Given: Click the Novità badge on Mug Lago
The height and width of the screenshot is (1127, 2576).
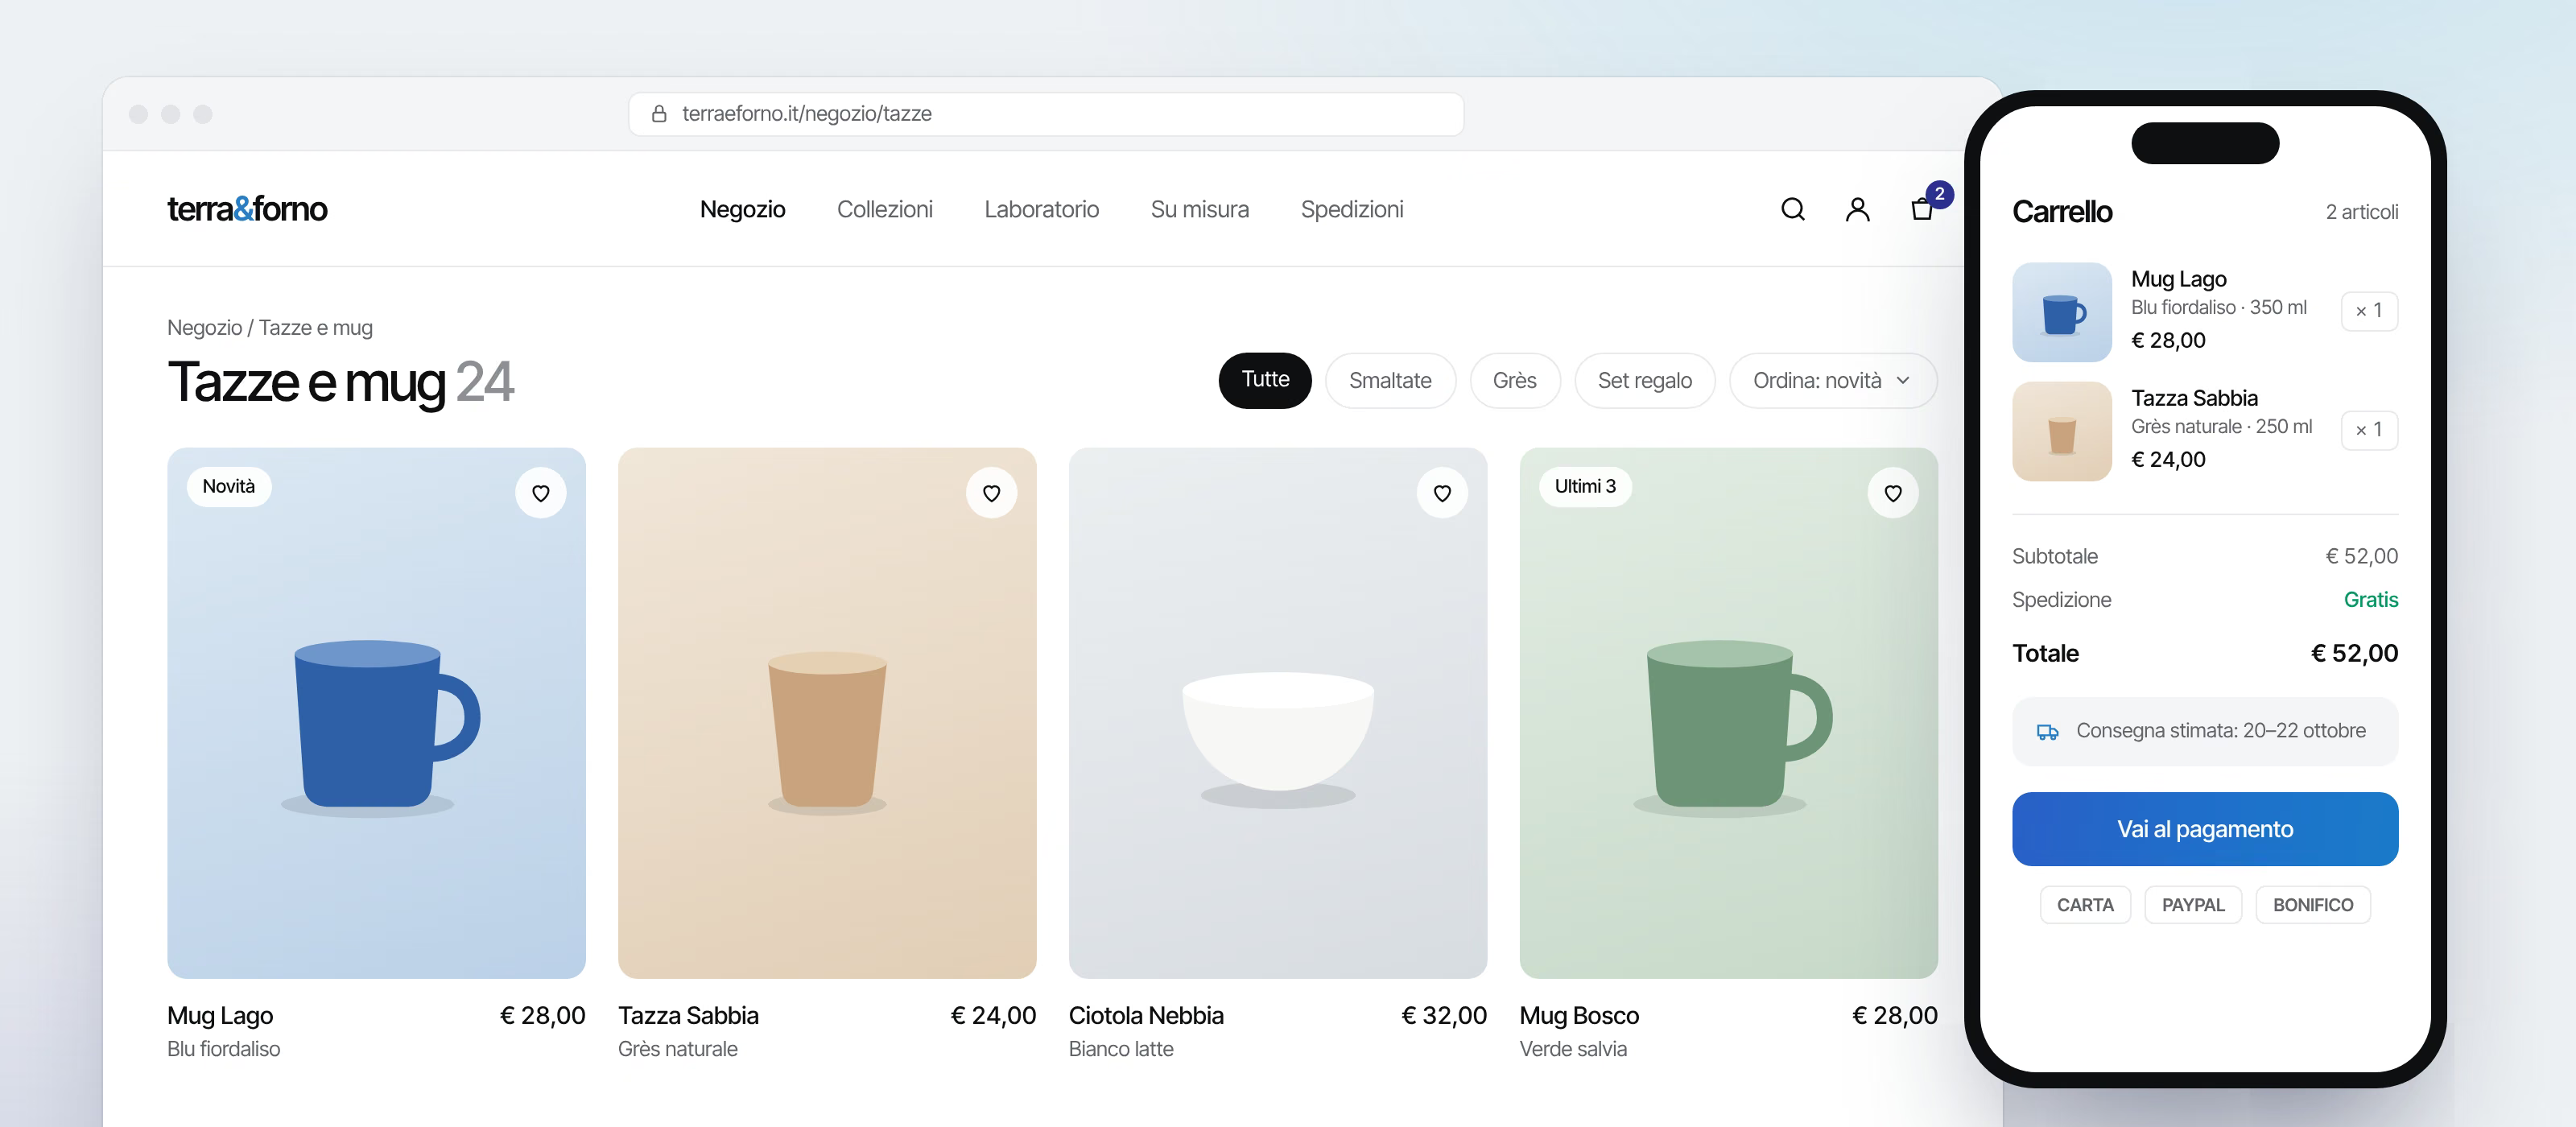Looking at the screenshot, I should coord(229,487).
